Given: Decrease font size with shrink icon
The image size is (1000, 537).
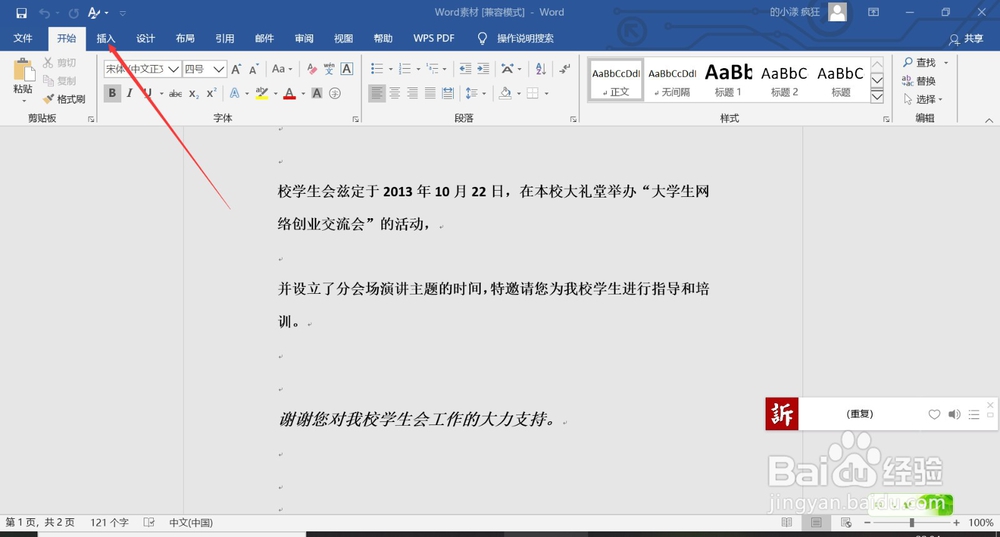Looking at the screenshot, I should coord(254,69).
